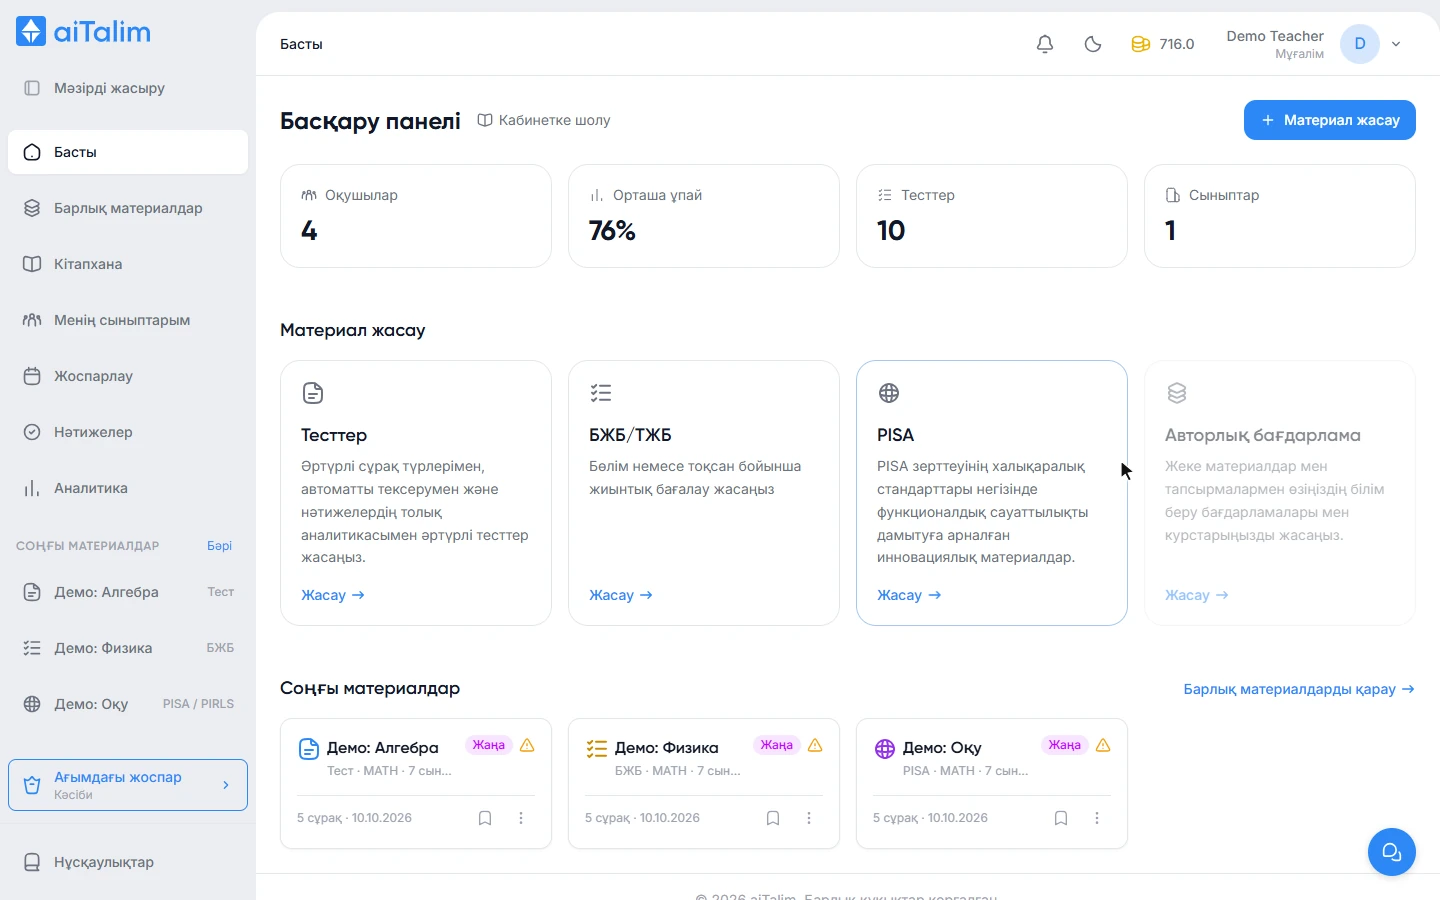
Task: Click the aiTalim logo
Action: coord(83,32)
